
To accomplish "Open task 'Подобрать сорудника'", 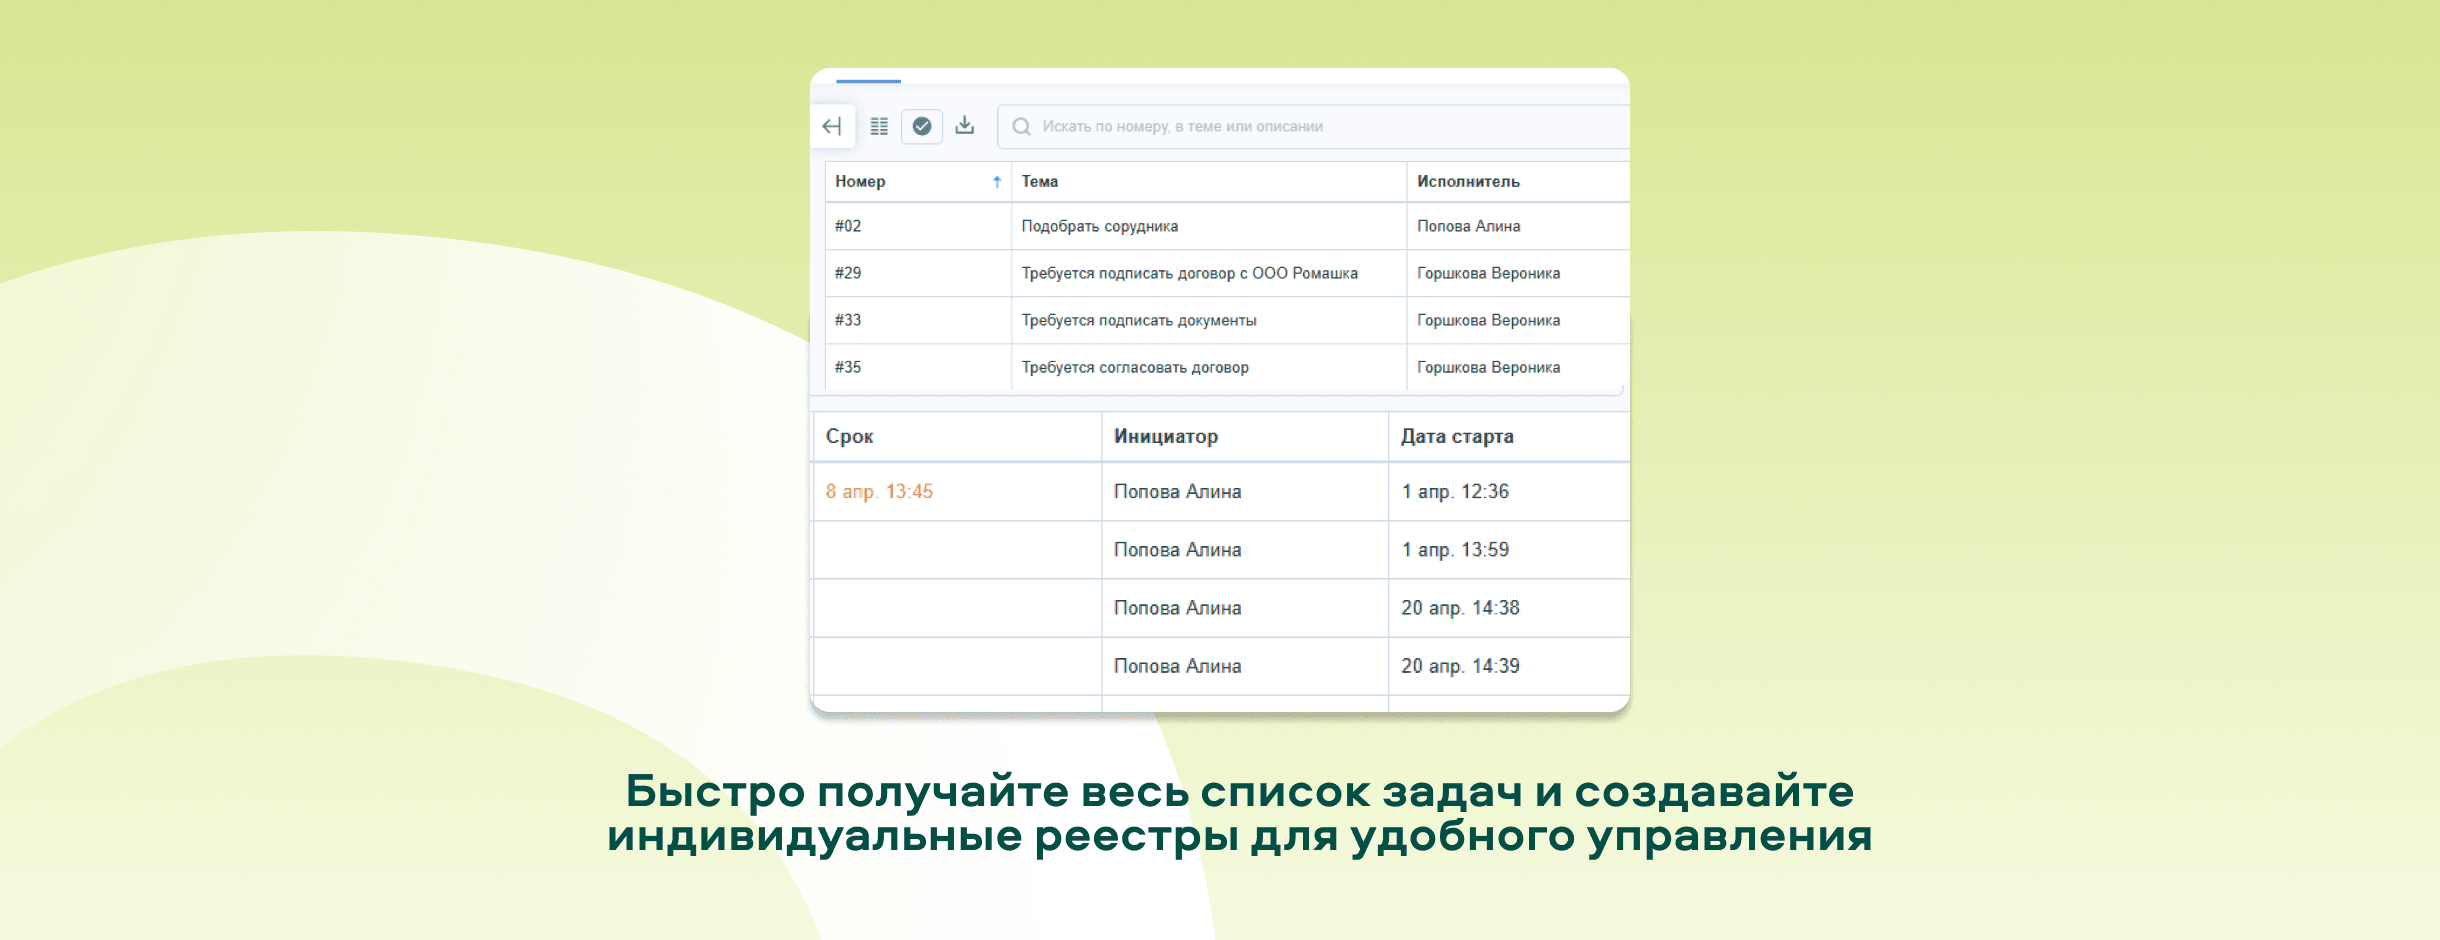I will point(1100,226).
